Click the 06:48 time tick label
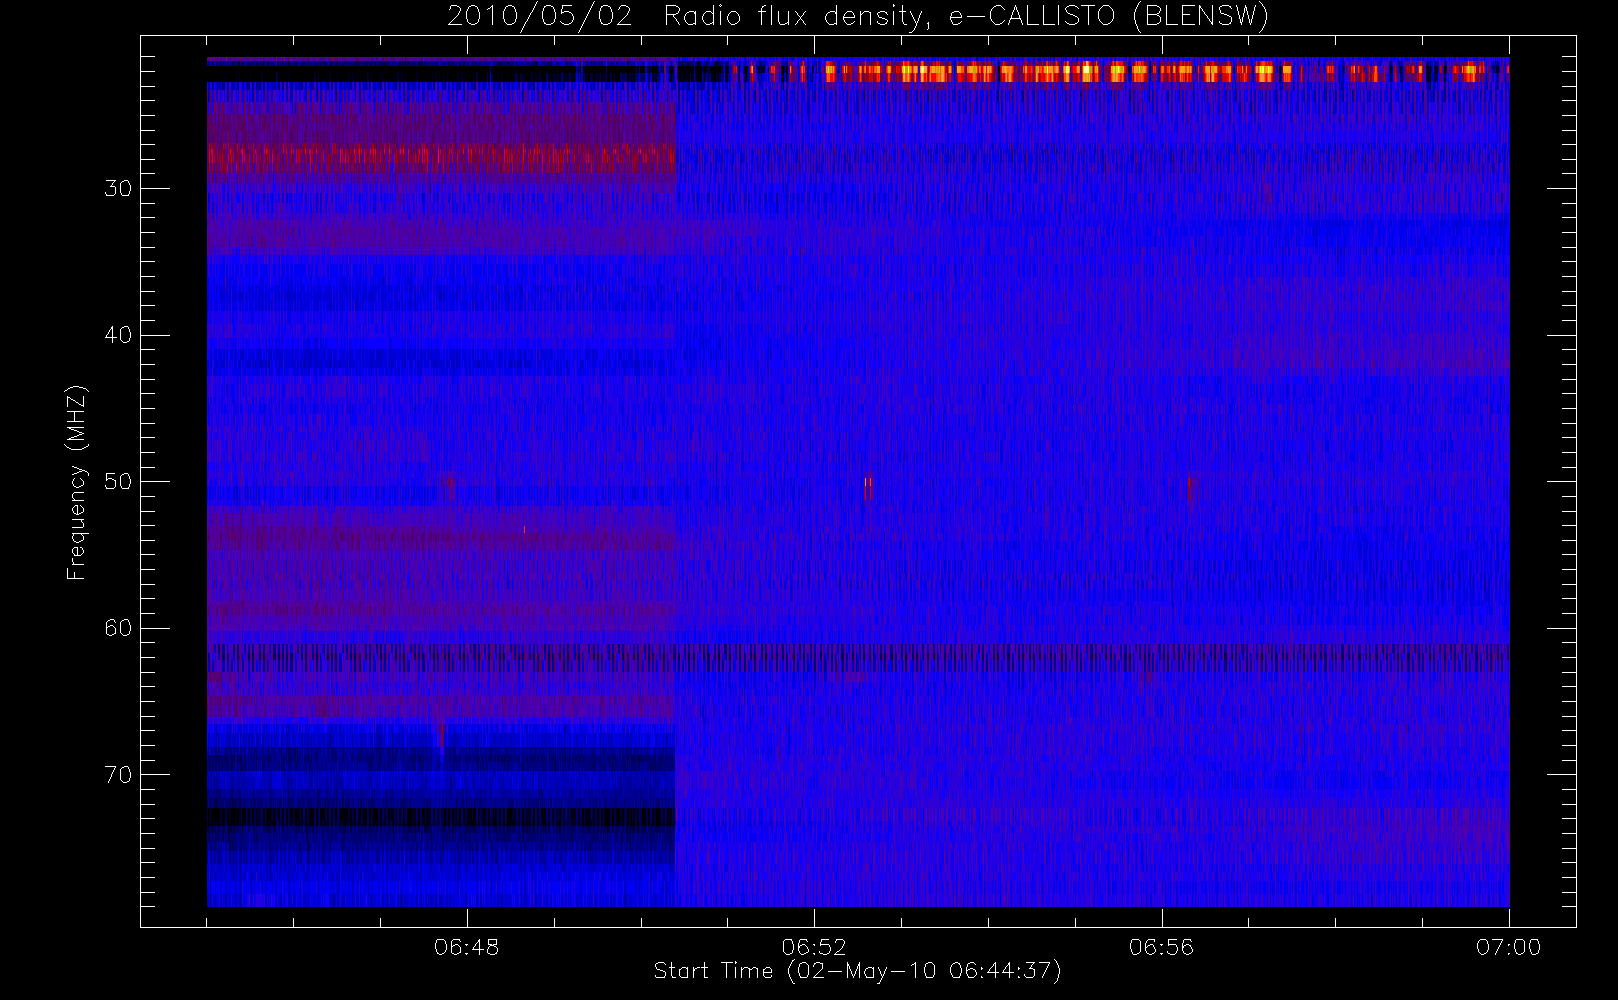 pyautogui.click(x=467, y=946)
